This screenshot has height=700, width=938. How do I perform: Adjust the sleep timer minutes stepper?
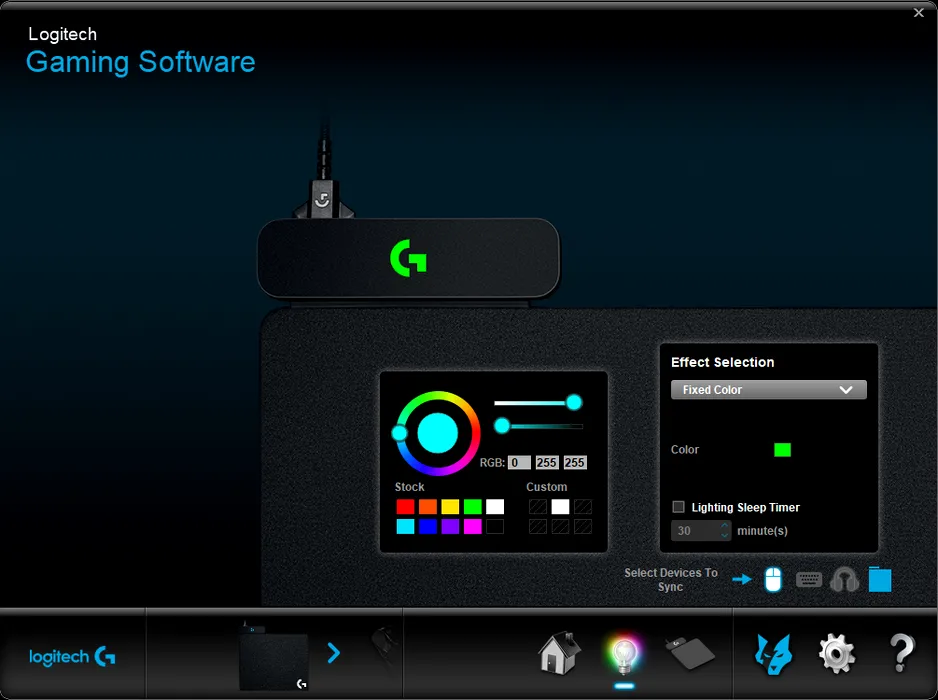pos(725,531)
